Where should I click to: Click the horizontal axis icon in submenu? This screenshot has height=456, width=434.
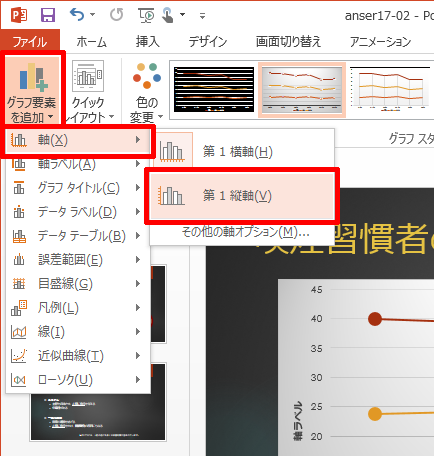[x=172, y=152]
